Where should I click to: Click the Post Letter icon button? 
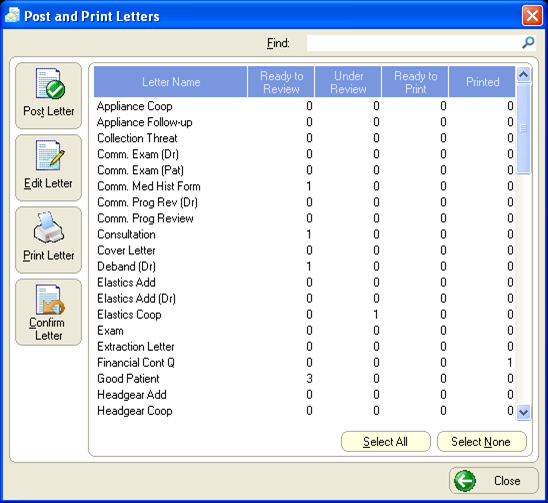(x=49, y=95)
